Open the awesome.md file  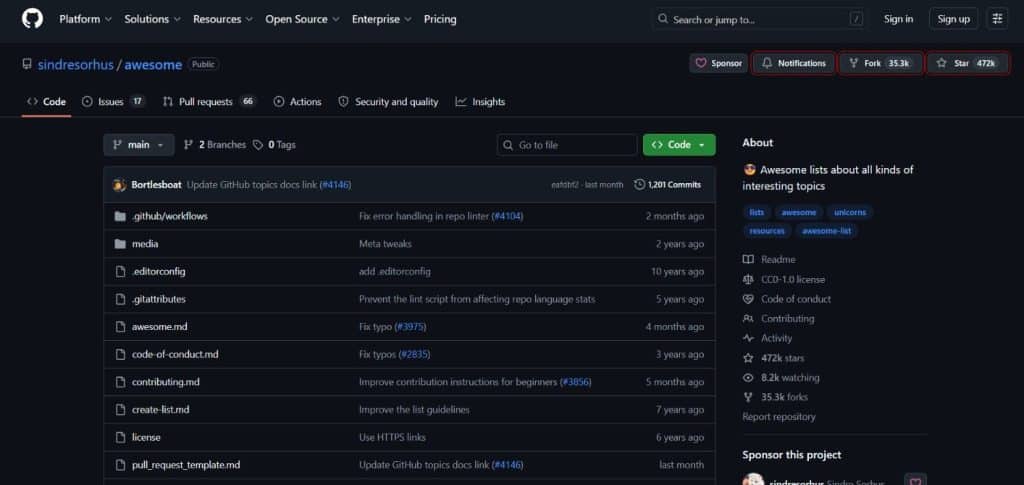click(159, 326)
